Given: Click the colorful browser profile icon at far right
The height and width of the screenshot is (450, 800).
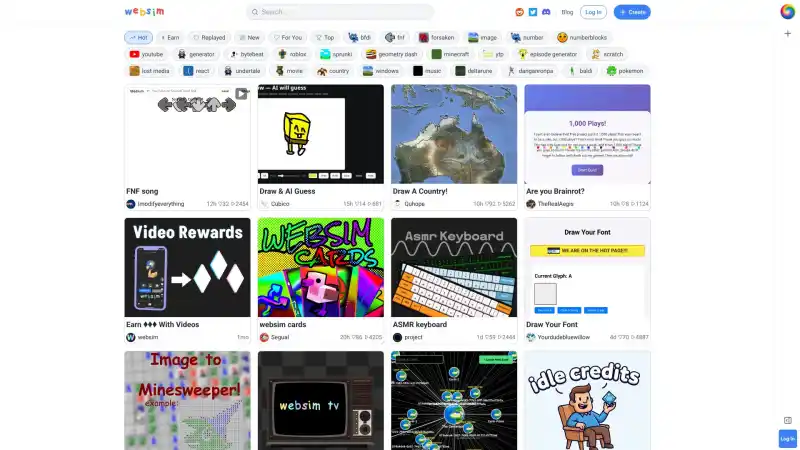Looking at the screenshot, I should (787, 11).
